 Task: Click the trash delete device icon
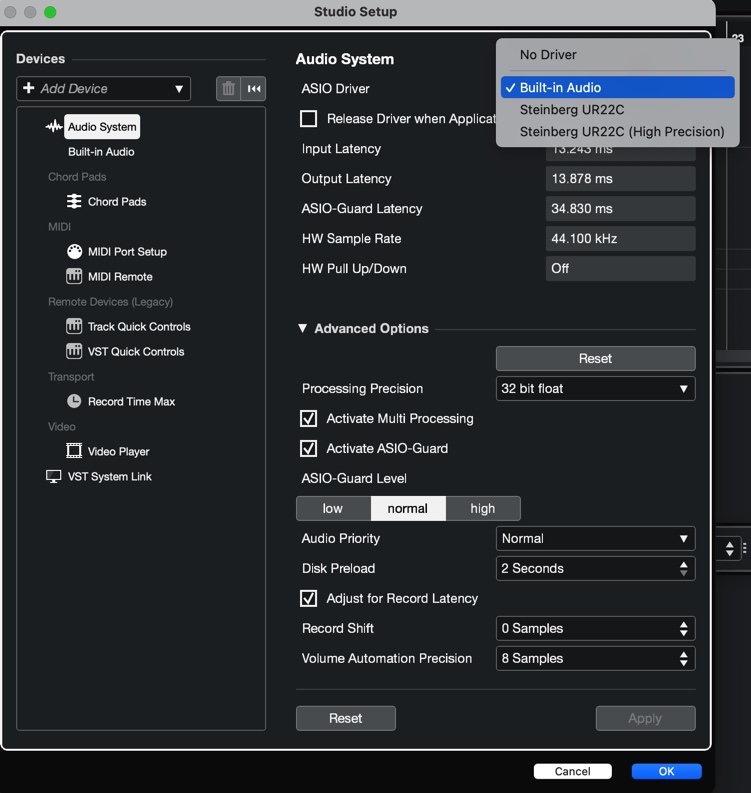(x=229, y=89)
